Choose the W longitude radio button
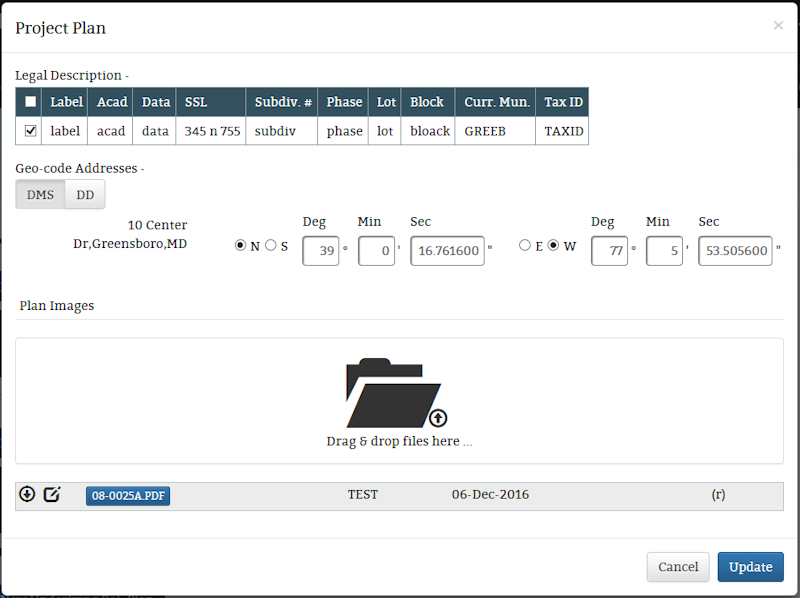The image size is (800, 598). pos(553,246)
